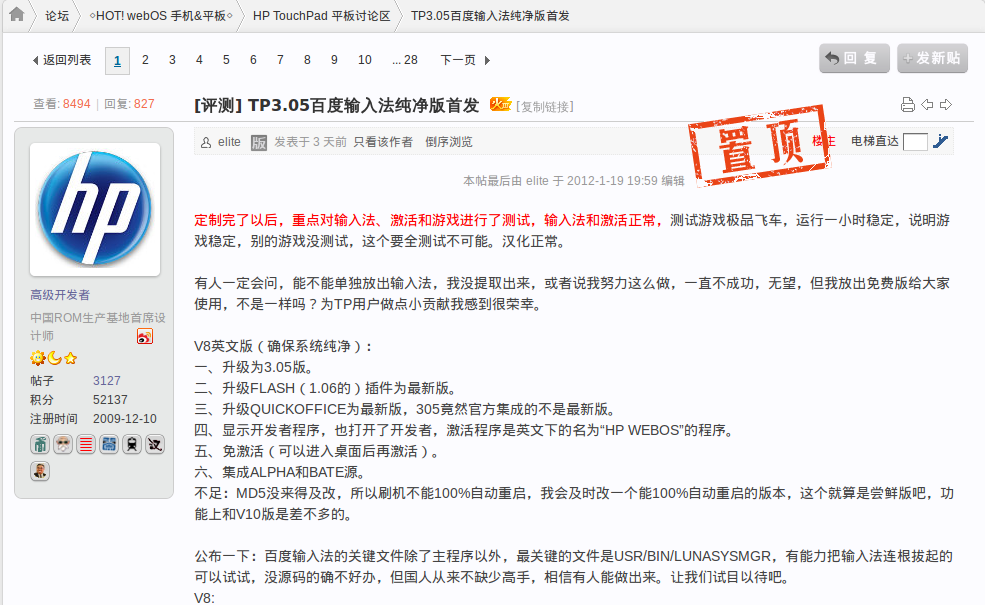Open the 高级开发者 user group link
Screen dimensions: 985x605
60,295
